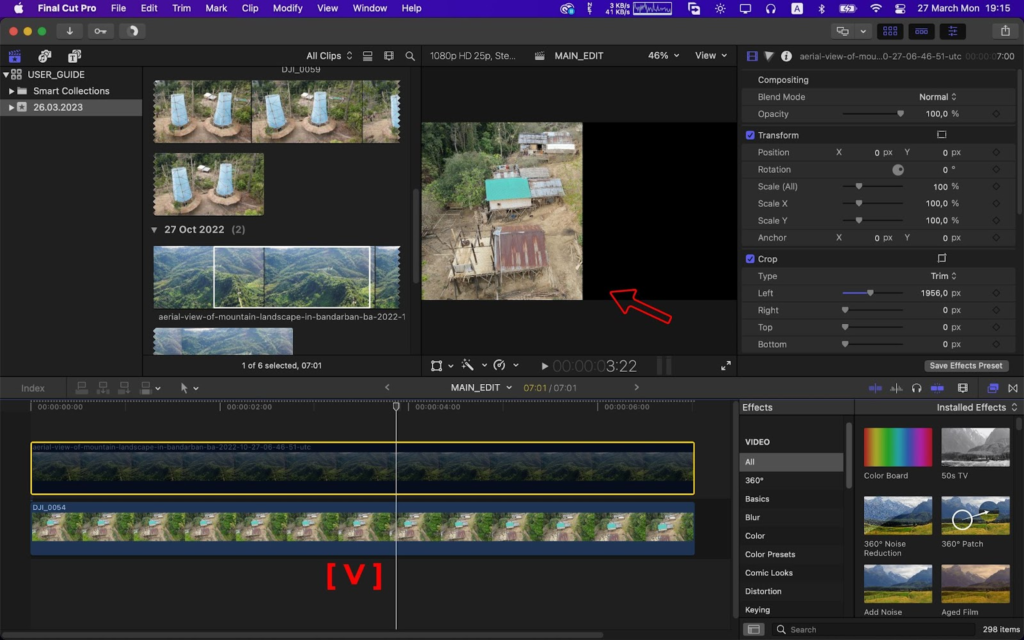Share the project with export icon
Viewport: 1024px width, 640px height.
pos(1005,31)
